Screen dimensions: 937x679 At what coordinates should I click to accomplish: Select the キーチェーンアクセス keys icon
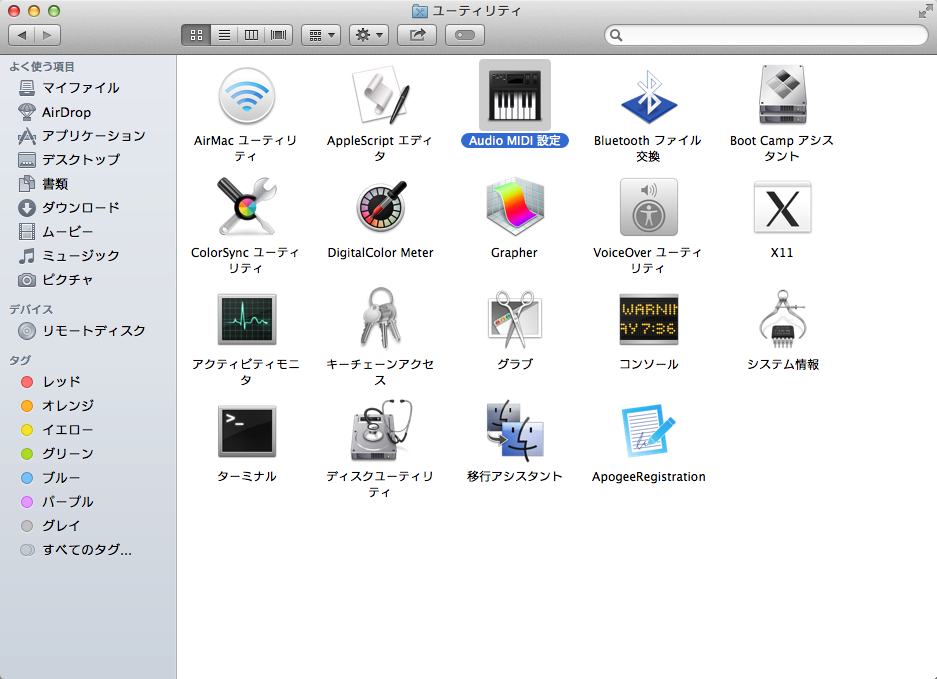pos(380,319)
